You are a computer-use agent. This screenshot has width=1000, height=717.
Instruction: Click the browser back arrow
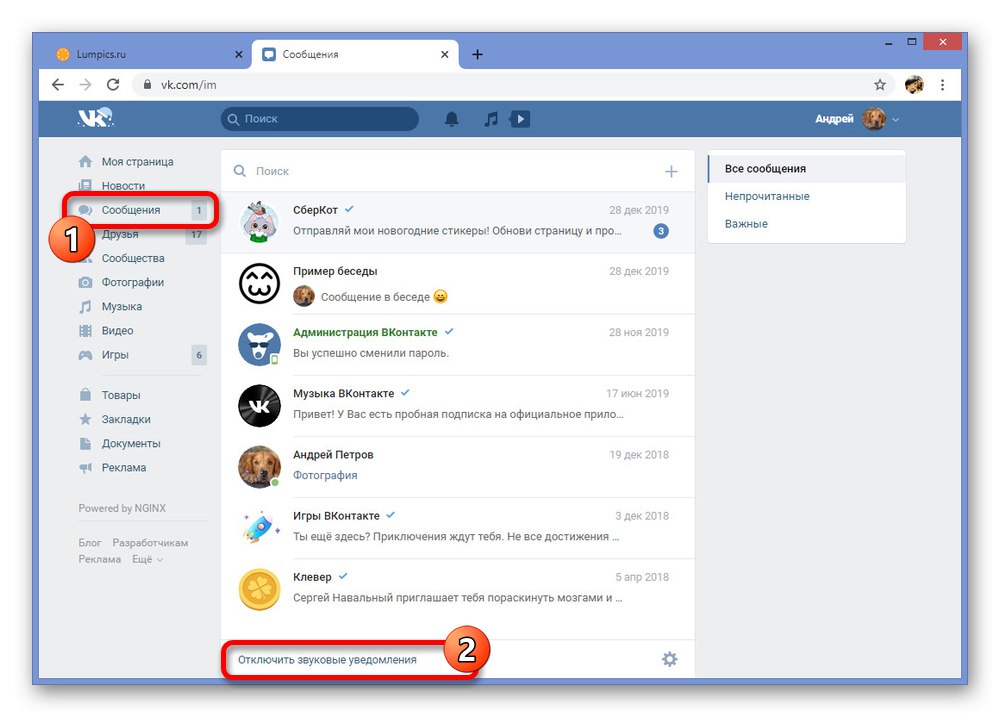[x=58, y=85]
